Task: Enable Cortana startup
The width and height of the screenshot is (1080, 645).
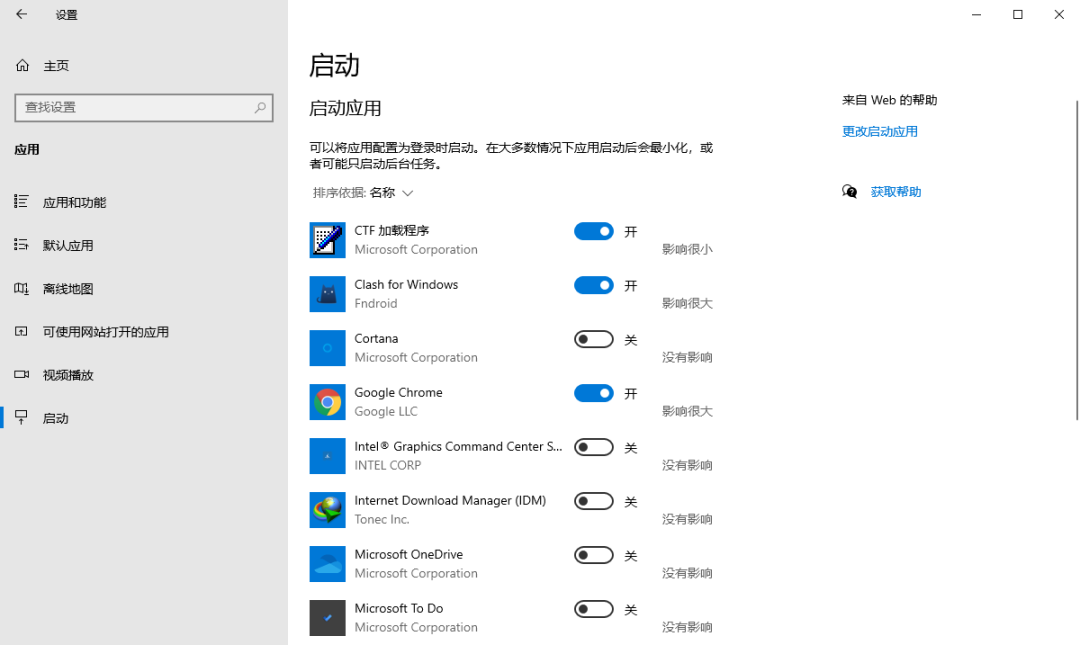Action: (593, 339)
